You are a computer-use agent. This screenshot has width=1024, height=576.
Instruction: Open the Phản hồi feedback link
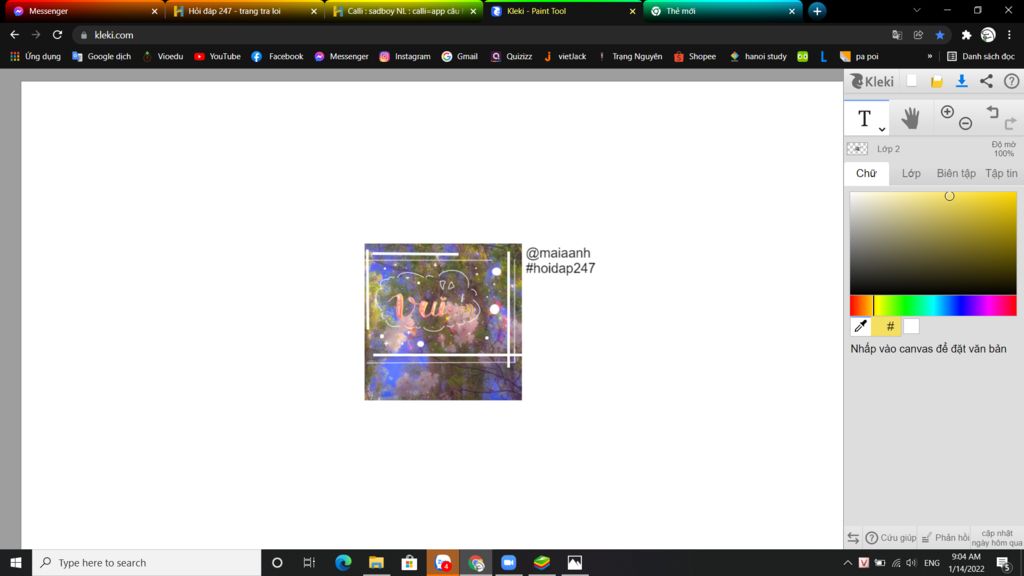tap(946, 537)
